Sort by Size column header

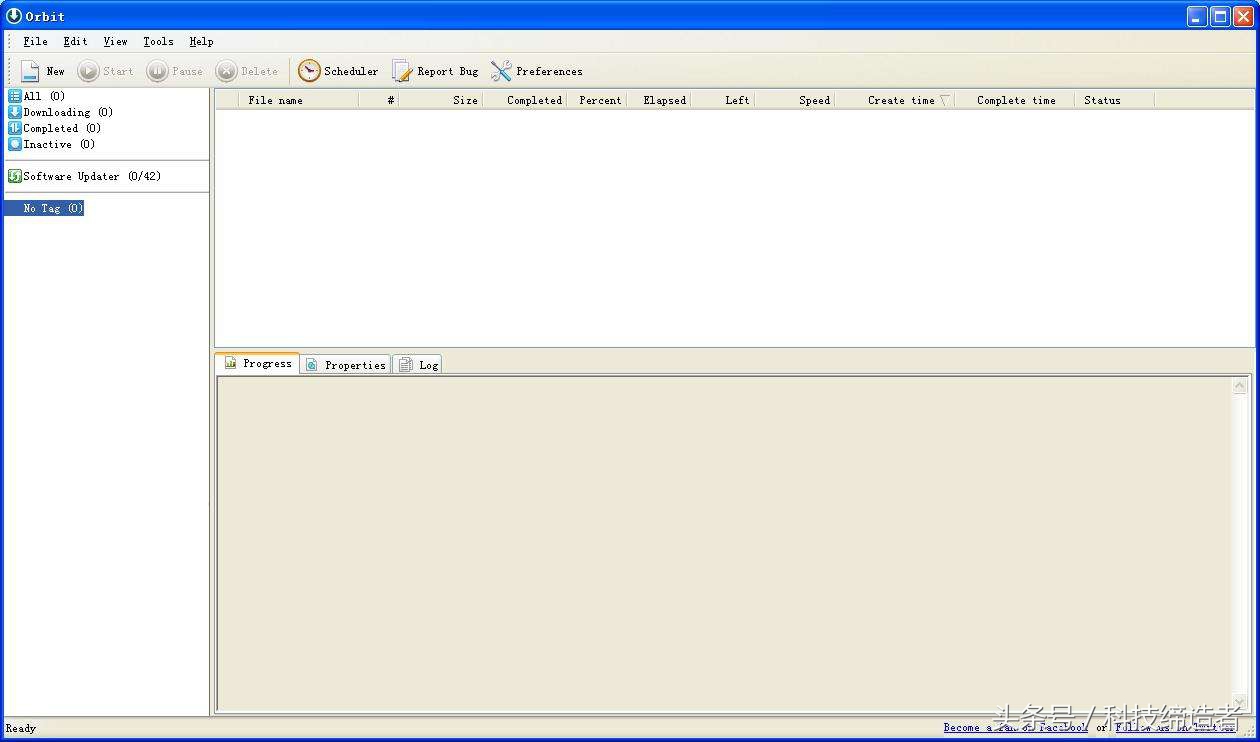tap(441, 100)
